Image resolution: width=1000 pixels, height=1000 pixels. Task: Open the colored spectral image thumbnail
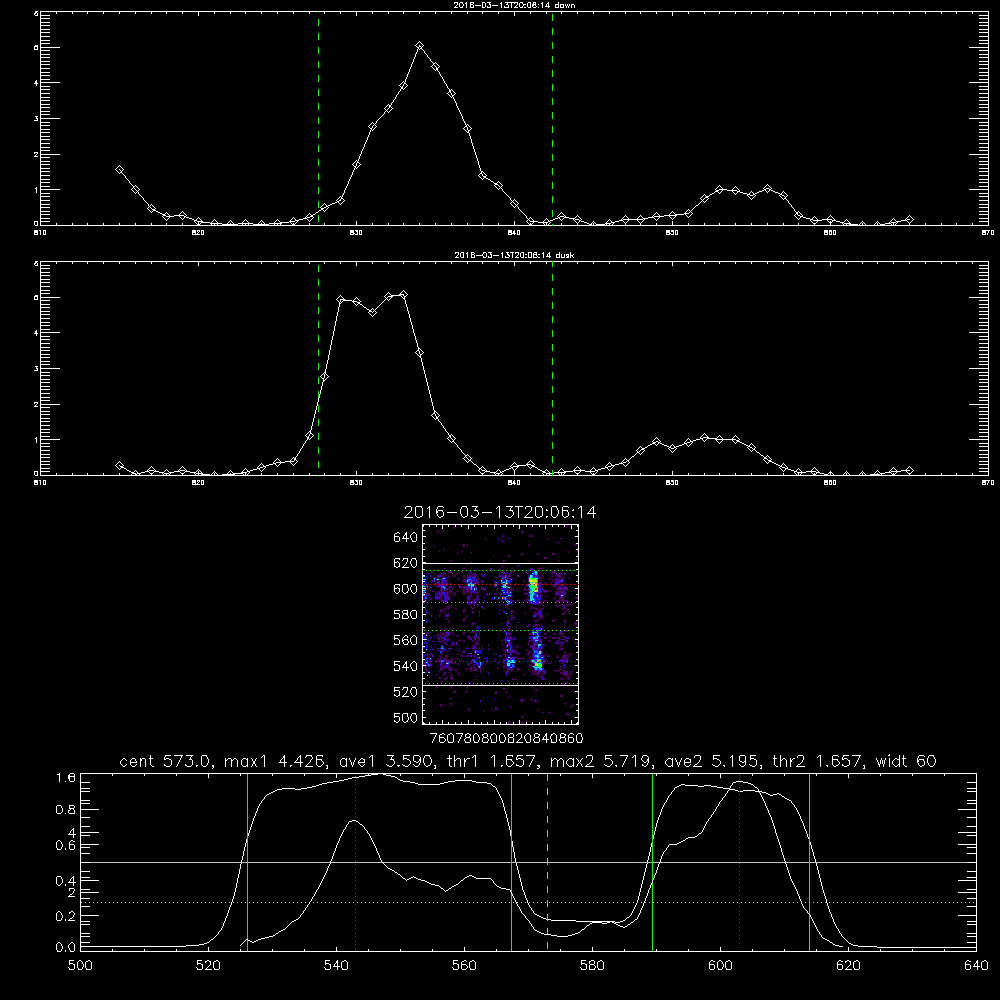click(500, 624)
